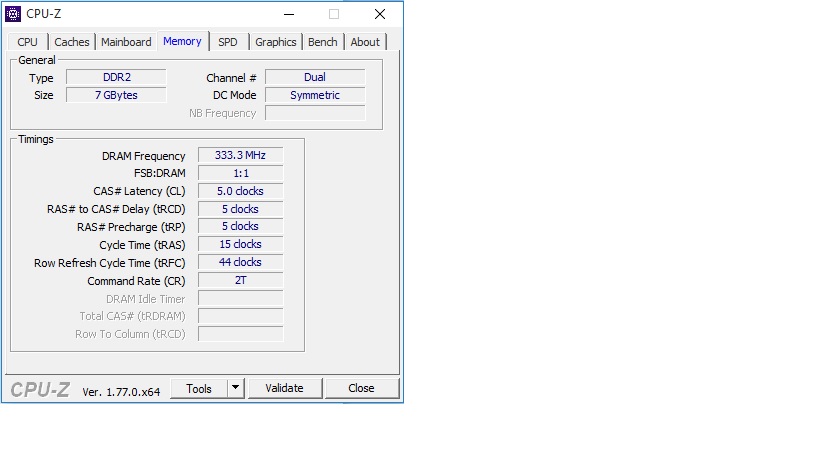Open the Caches tab
The image size is (816, 460).
(x=72, y=42)
